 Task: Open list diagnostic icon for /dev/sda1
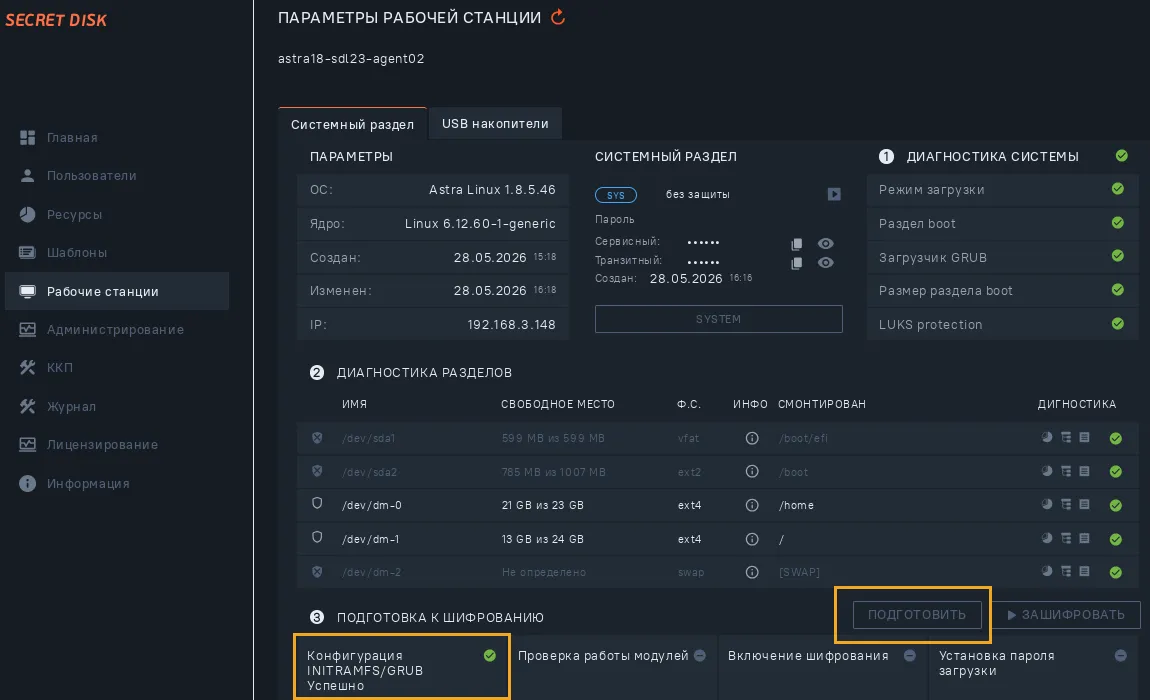pos(1084,437)
